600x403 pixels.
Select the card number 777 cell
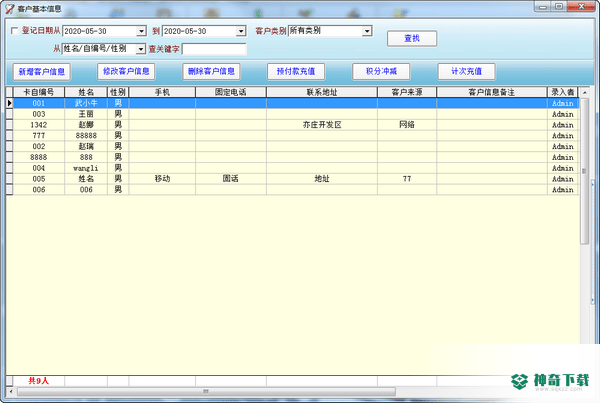coord(39,135)
